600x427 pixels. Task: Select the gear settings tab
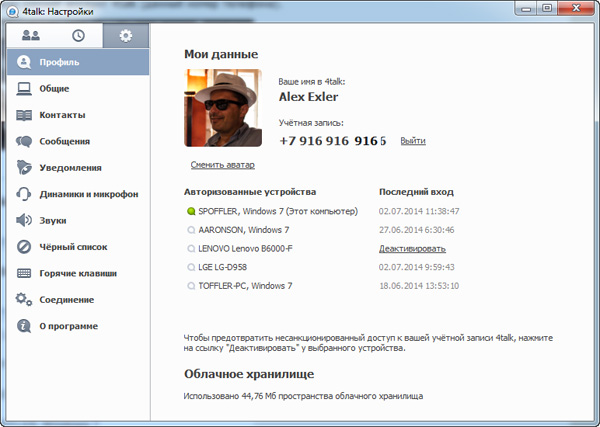125,37
